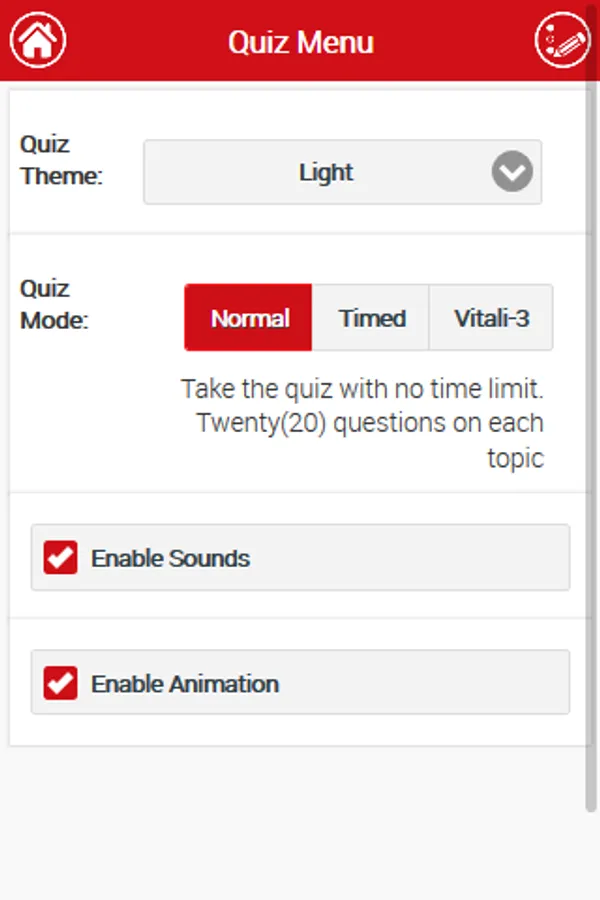Click the blank area below the settings panel
This screenshot has width=600, height=900.
point(300,820)
